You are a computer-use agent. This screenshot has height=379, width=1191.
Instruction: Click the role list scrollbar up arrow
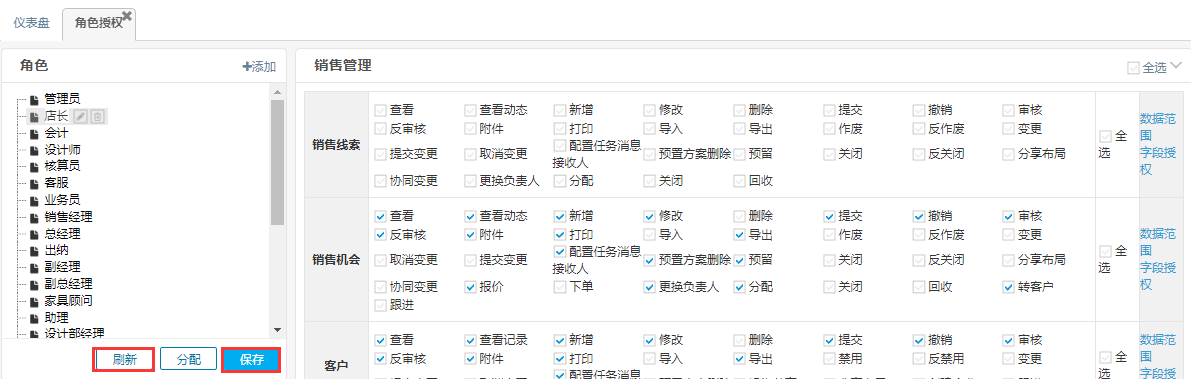tap(276, 93)
